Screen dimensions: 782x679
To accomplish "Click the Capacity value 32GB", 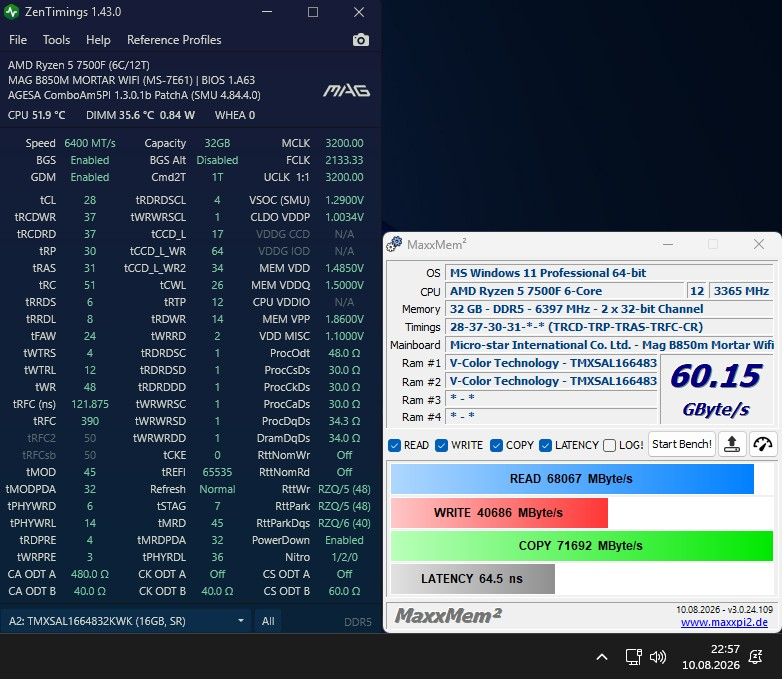I will point(217,143).
